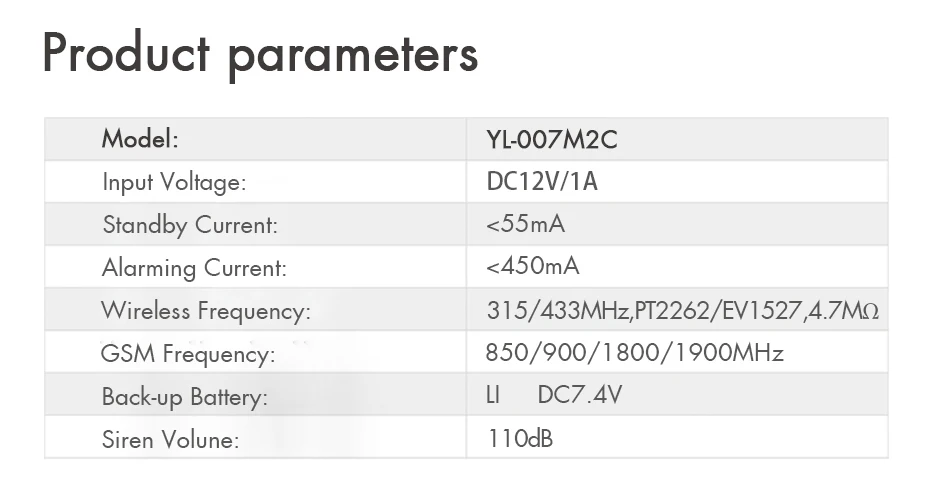Image resolution: width=930 pixels, height=491 pixels.
Task: Click the DC7.4V battery voltage
Action: (580, 396)
